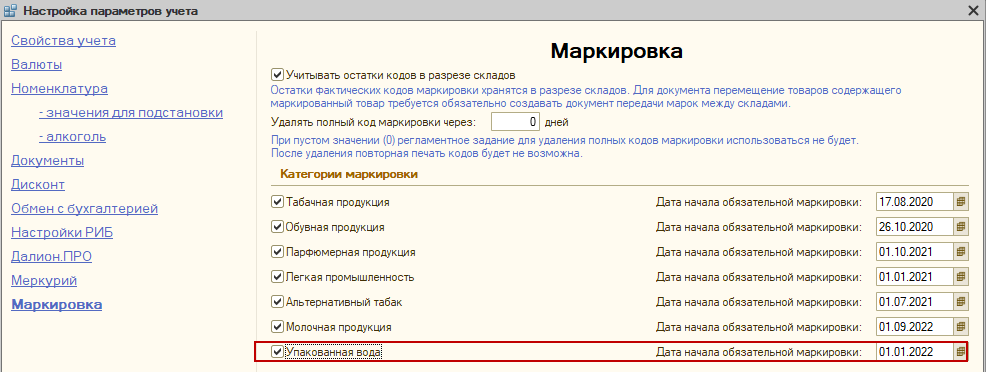
Task: Uncheck Обувная продукция category
Action: (277, 227)
